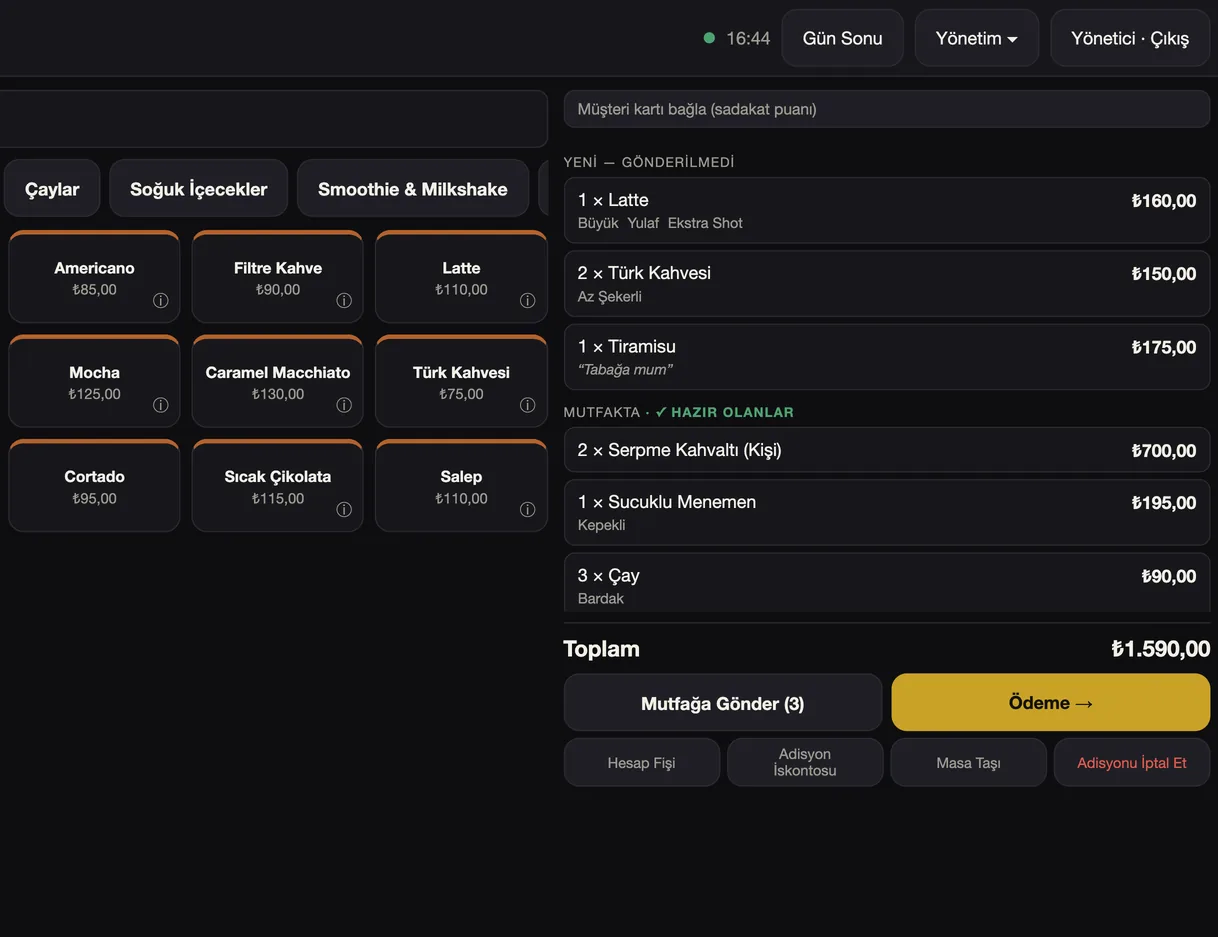
Task: Add Mocha to the order
Action: 94,382
